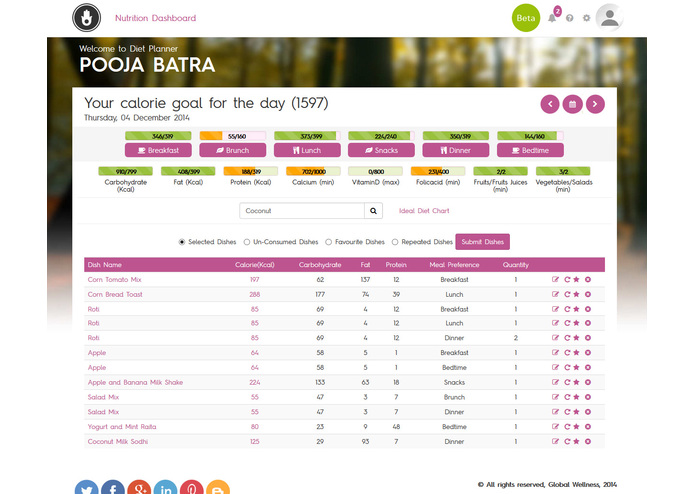Refresh icon in Yogurt and Mint Raita row

click(566, 427)
